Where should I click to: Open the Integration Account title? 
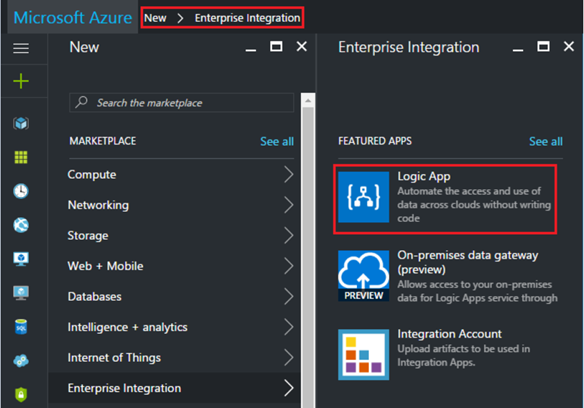click(449, 334)
